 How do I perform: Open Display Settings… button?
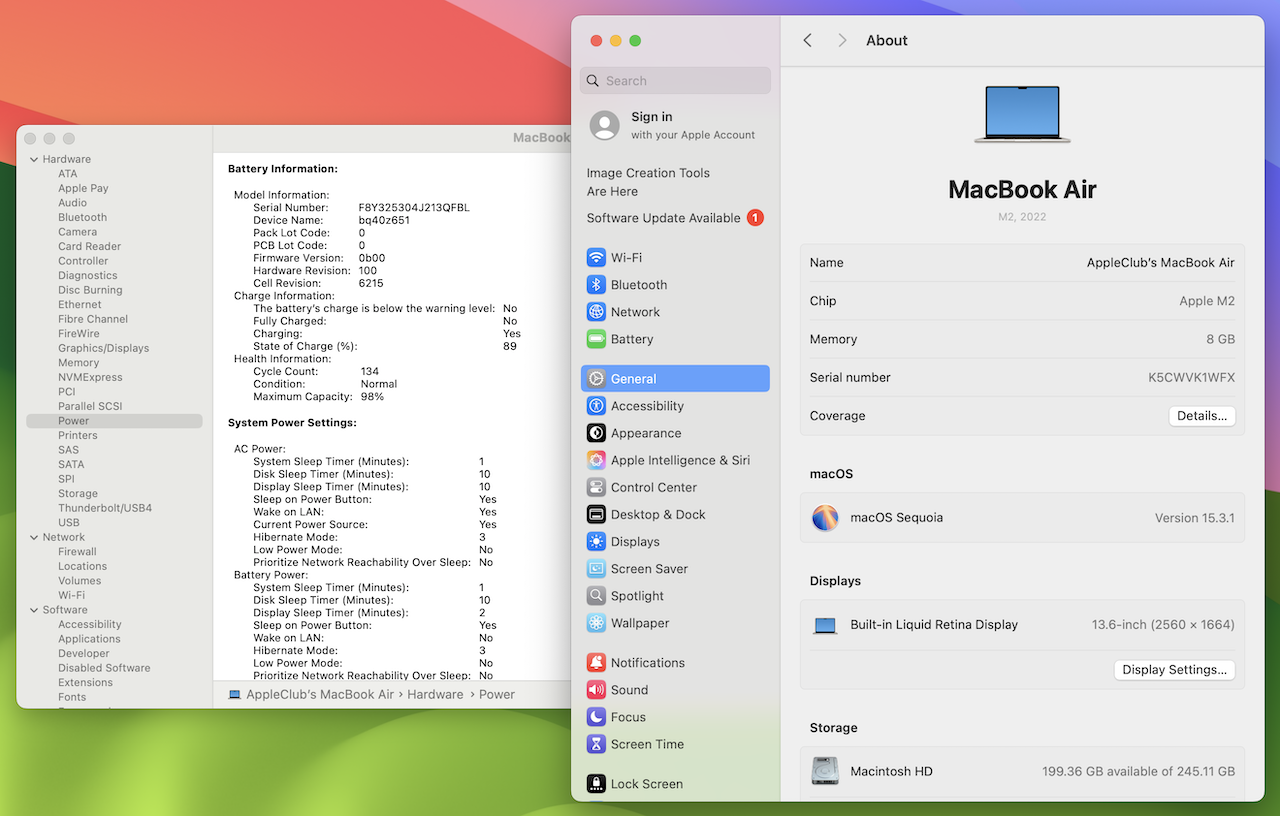(1174, 670)
